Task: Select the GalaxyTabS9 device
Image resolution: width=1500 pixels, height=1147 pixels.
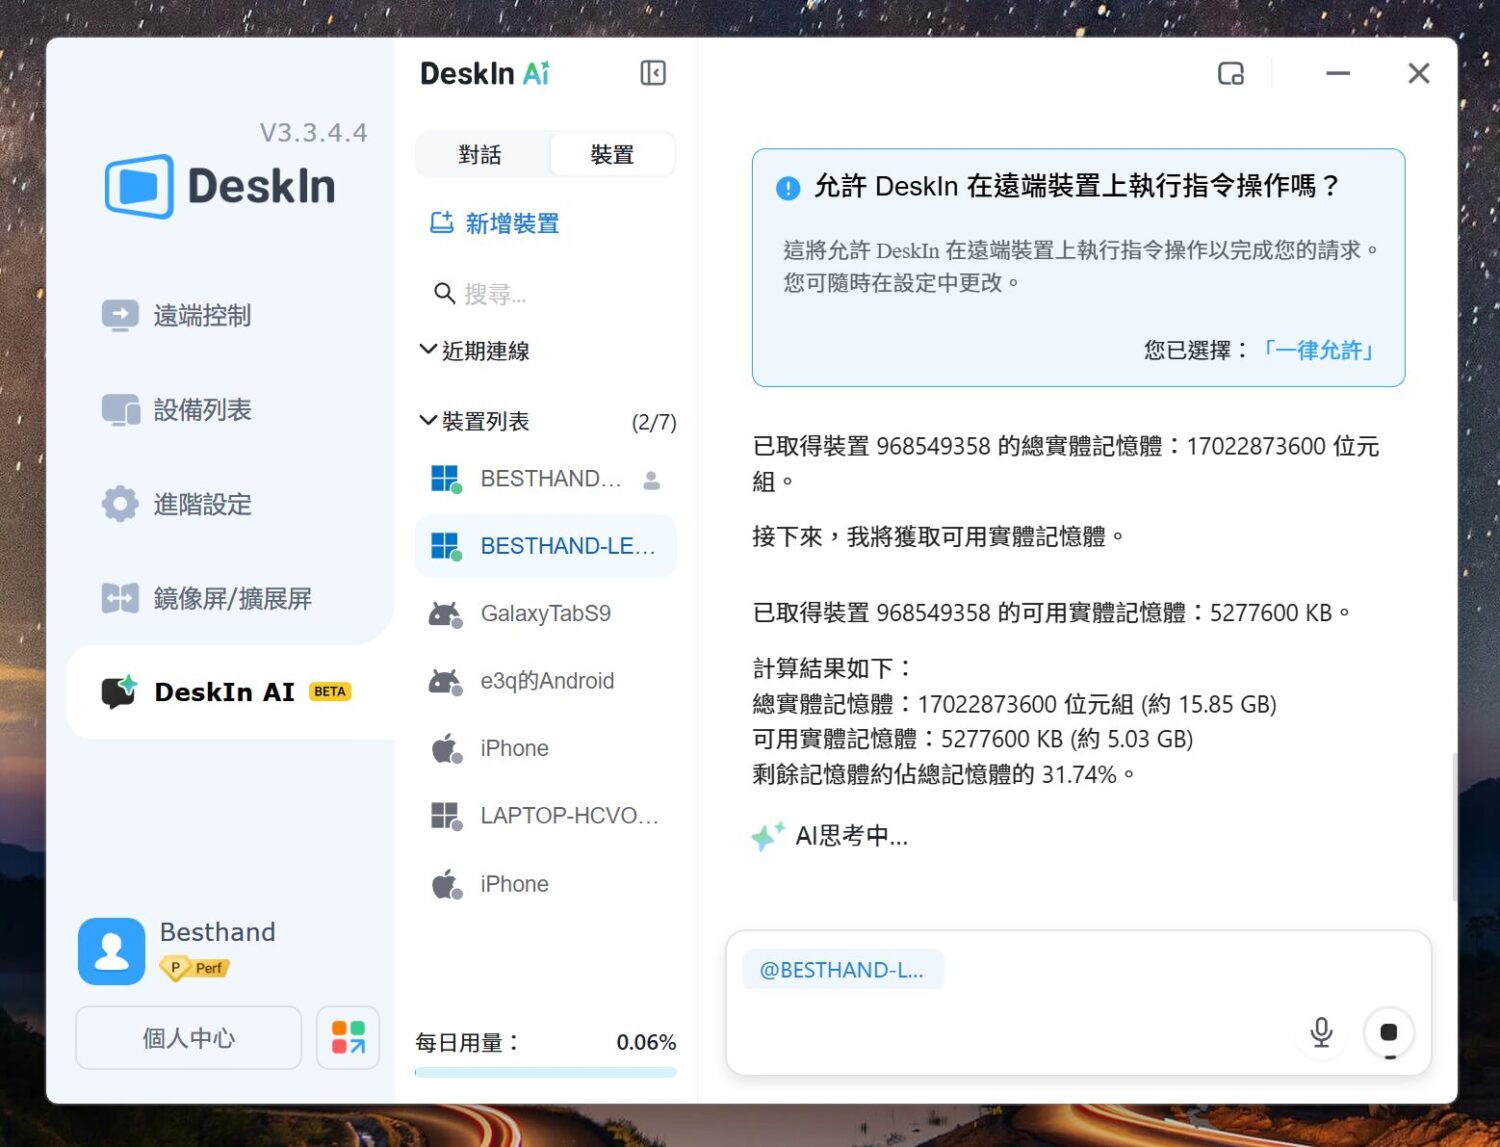Action: [546, 614]
